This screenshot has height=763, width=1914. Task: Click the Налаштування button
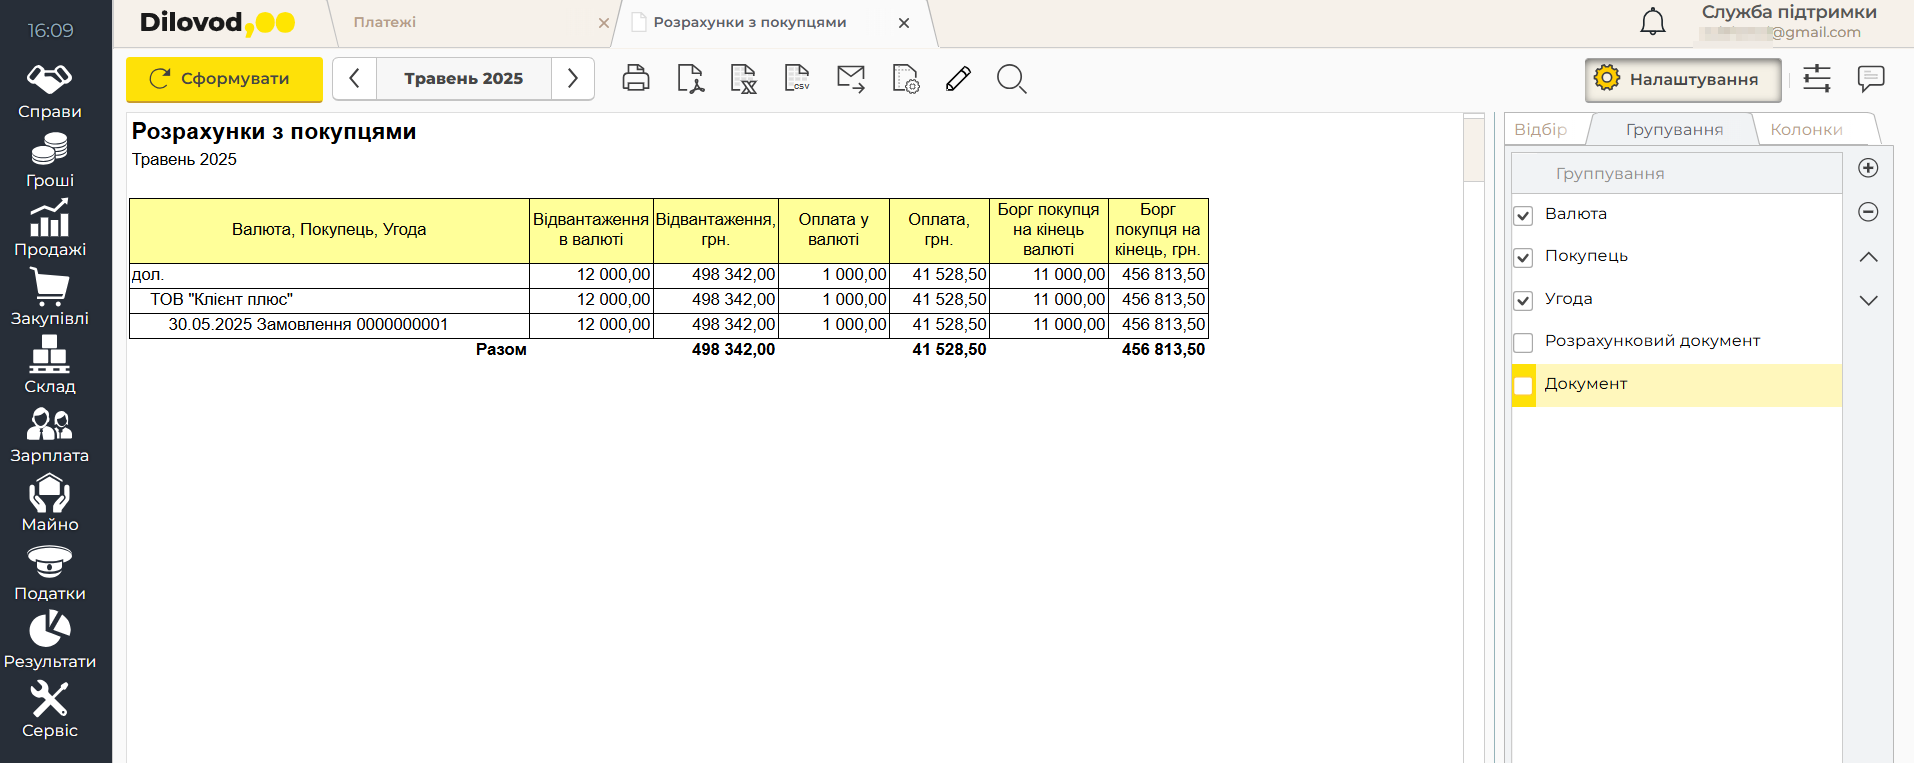(x=1682, y=80)
